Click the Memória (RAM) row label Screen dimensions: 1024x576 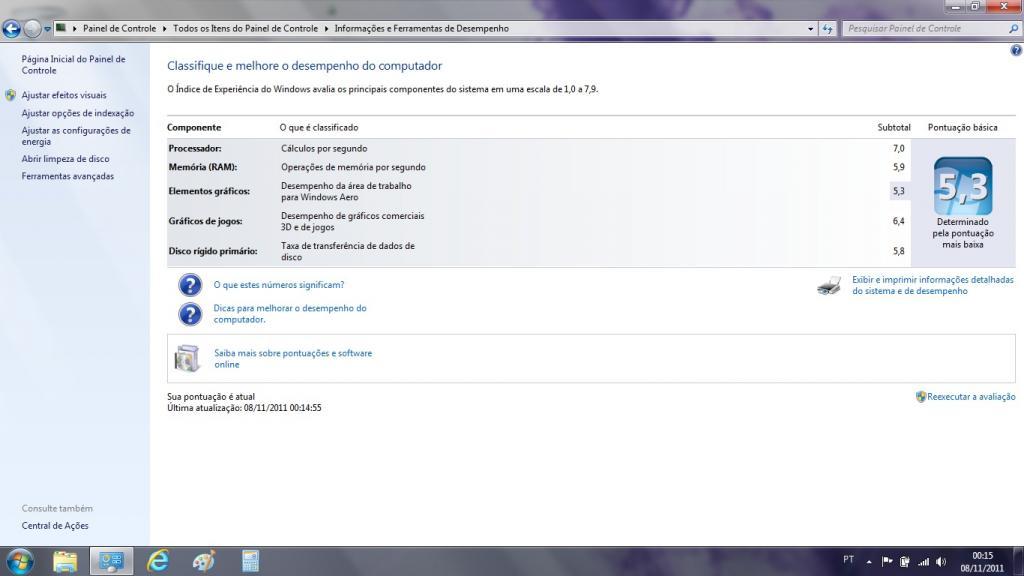pyautogui.click(x=202, y=167)
